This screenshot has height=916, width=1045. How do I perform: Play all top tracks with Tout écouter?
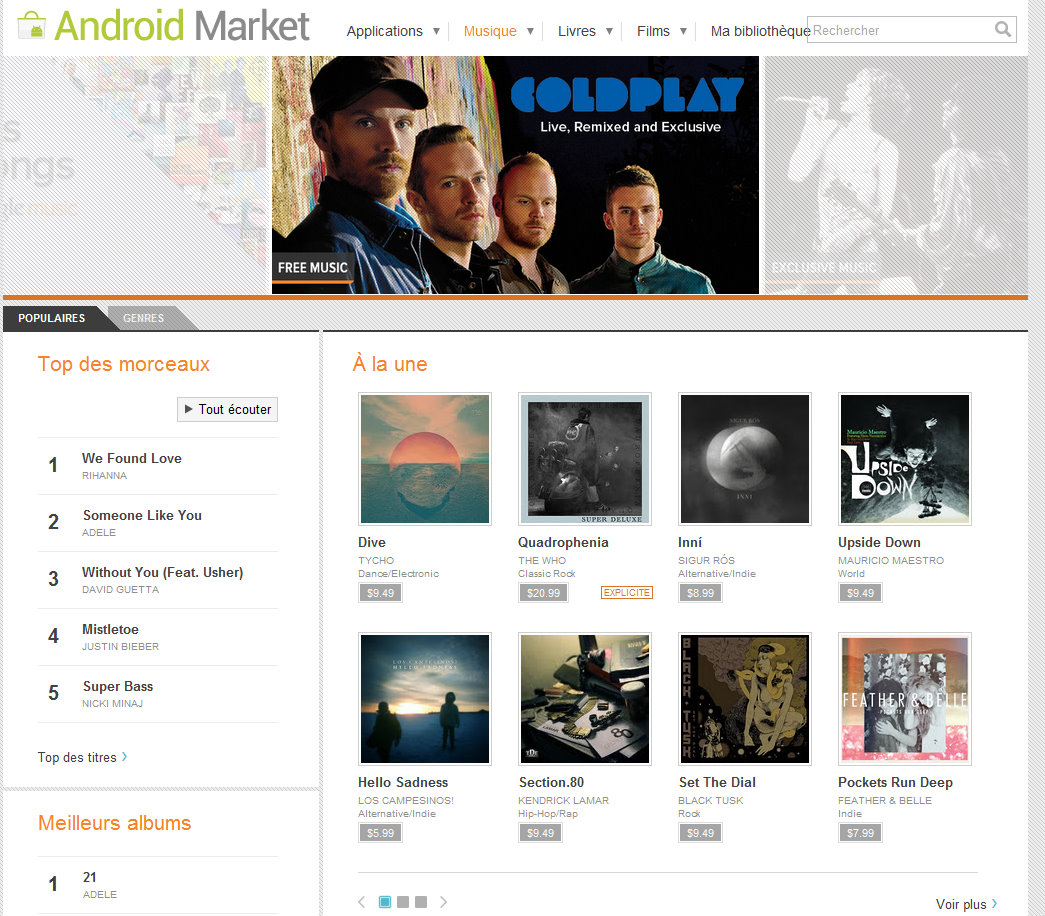click(227, 409)
